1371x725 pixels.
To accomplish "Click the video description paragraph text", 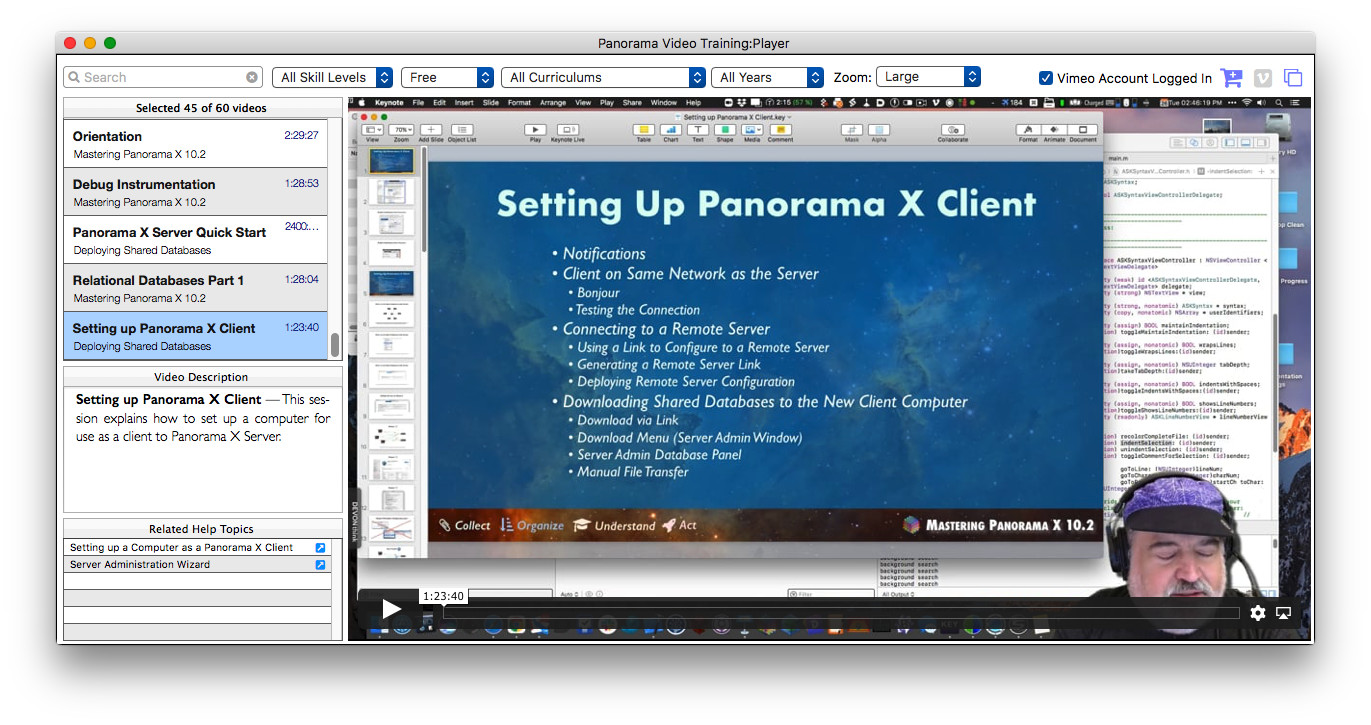I will click(203, 418).
